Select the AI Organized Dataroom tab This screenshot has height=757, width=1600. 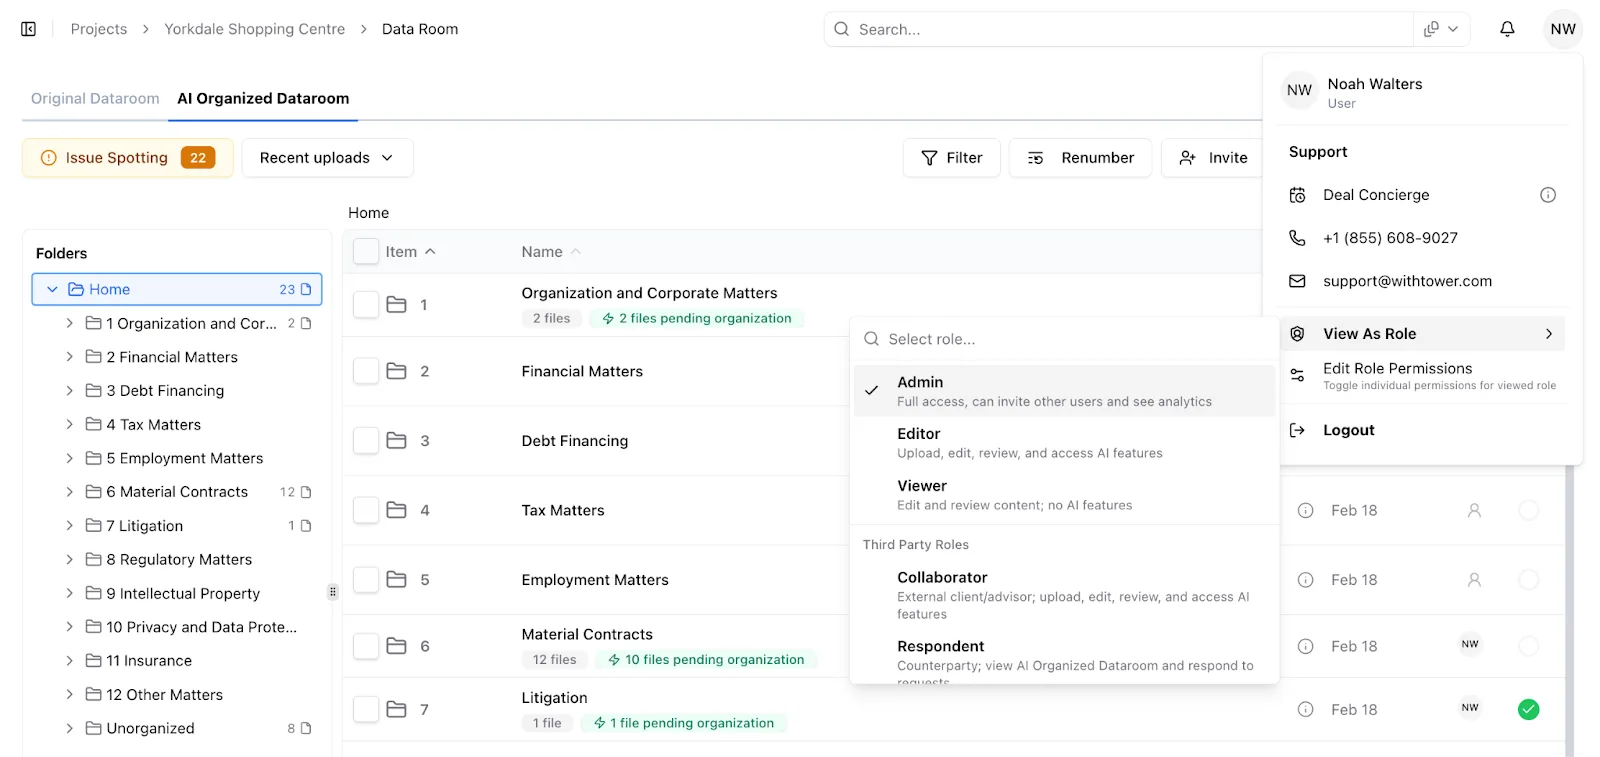(x=263, y=98)
